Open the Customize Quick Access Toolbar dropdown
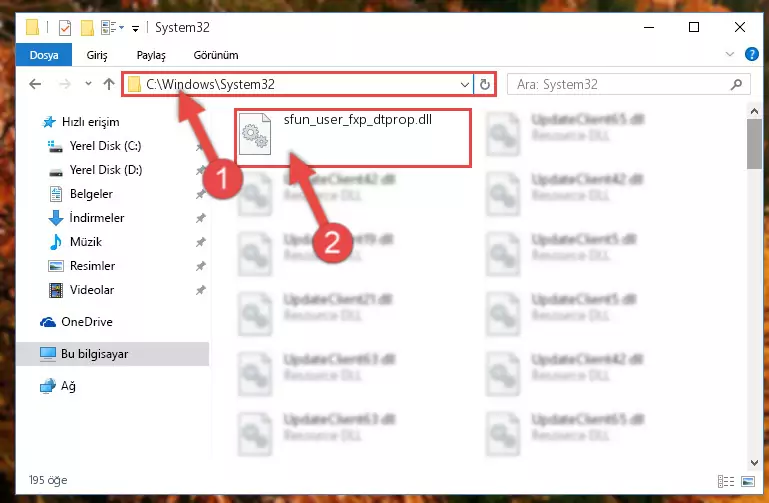769x503 pixels. tap(135, 28)
